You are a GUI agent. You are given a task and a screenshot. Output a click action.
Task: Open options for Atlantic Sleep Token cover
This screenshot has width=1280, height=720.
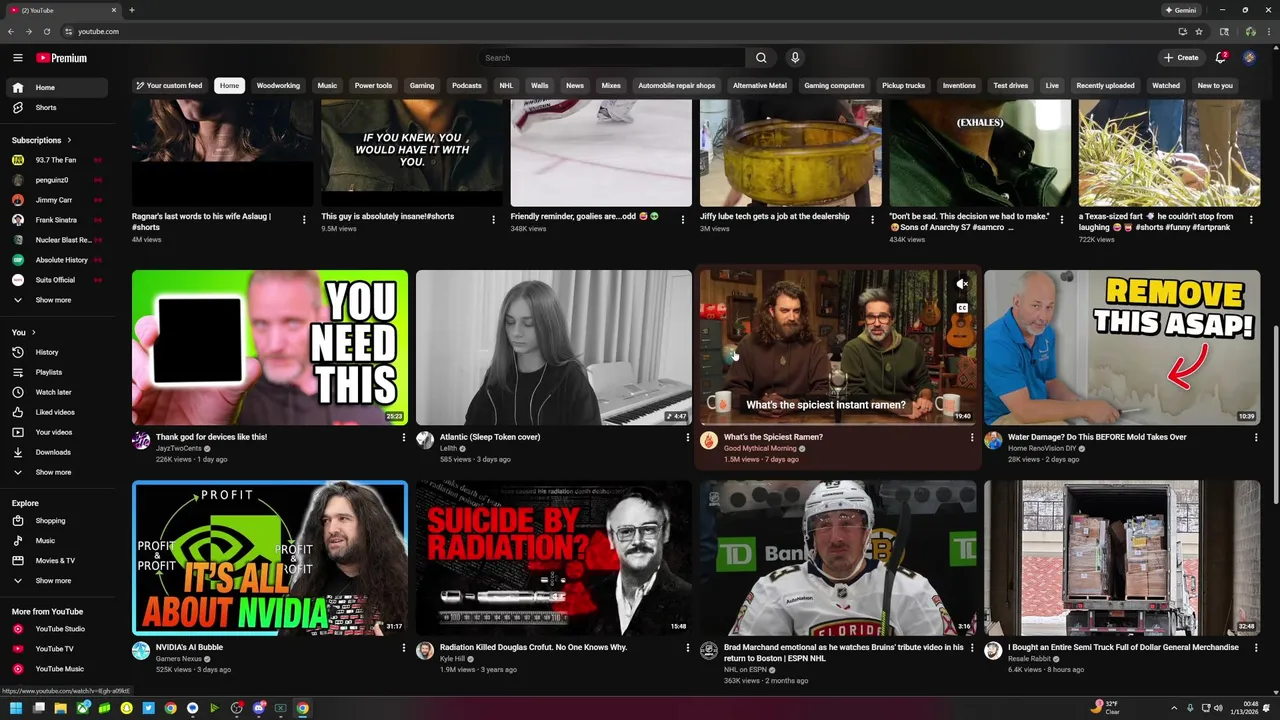click(688, 438)
